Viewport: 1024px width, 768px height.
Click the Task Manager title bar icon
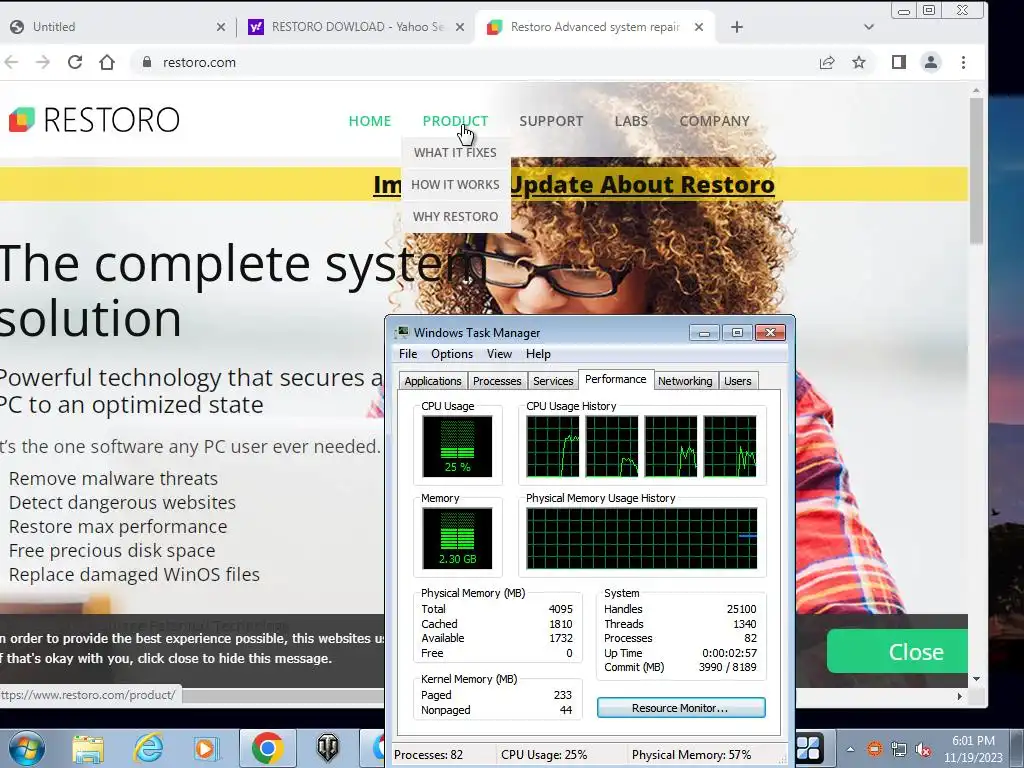[x=402, y=332]
